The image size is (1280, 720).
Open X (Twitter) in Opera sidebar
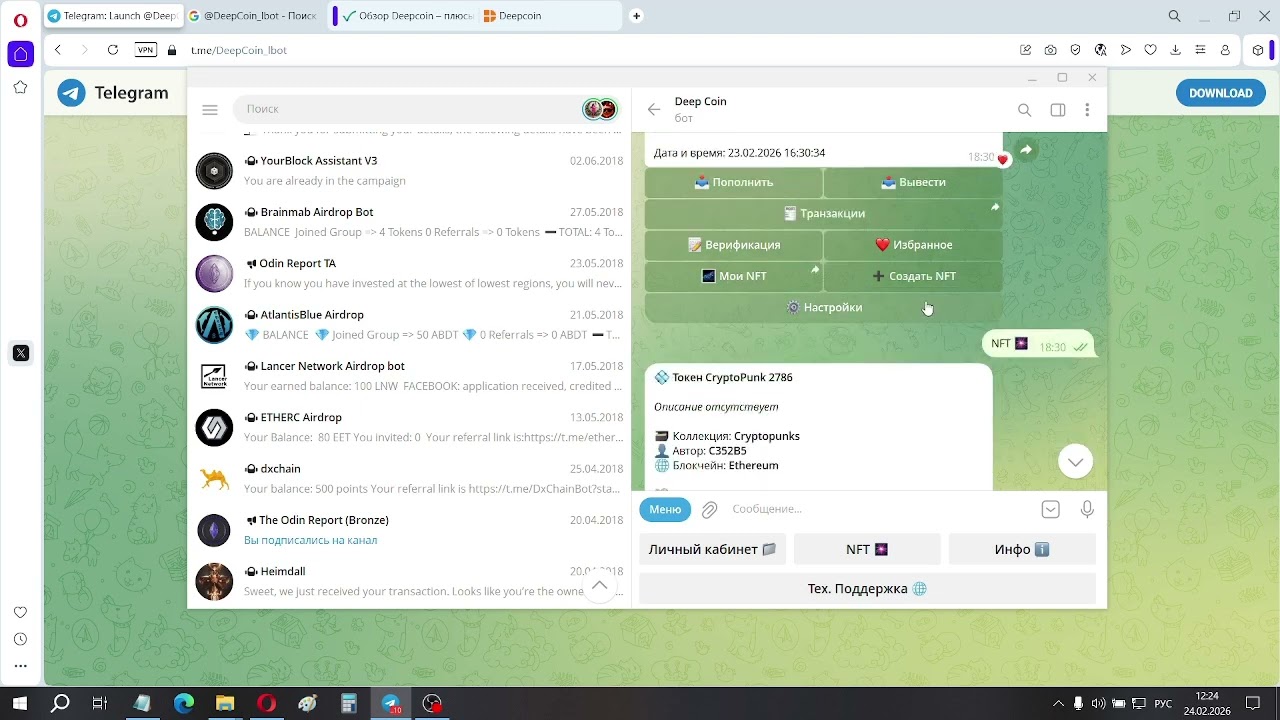tap(20, 353)
